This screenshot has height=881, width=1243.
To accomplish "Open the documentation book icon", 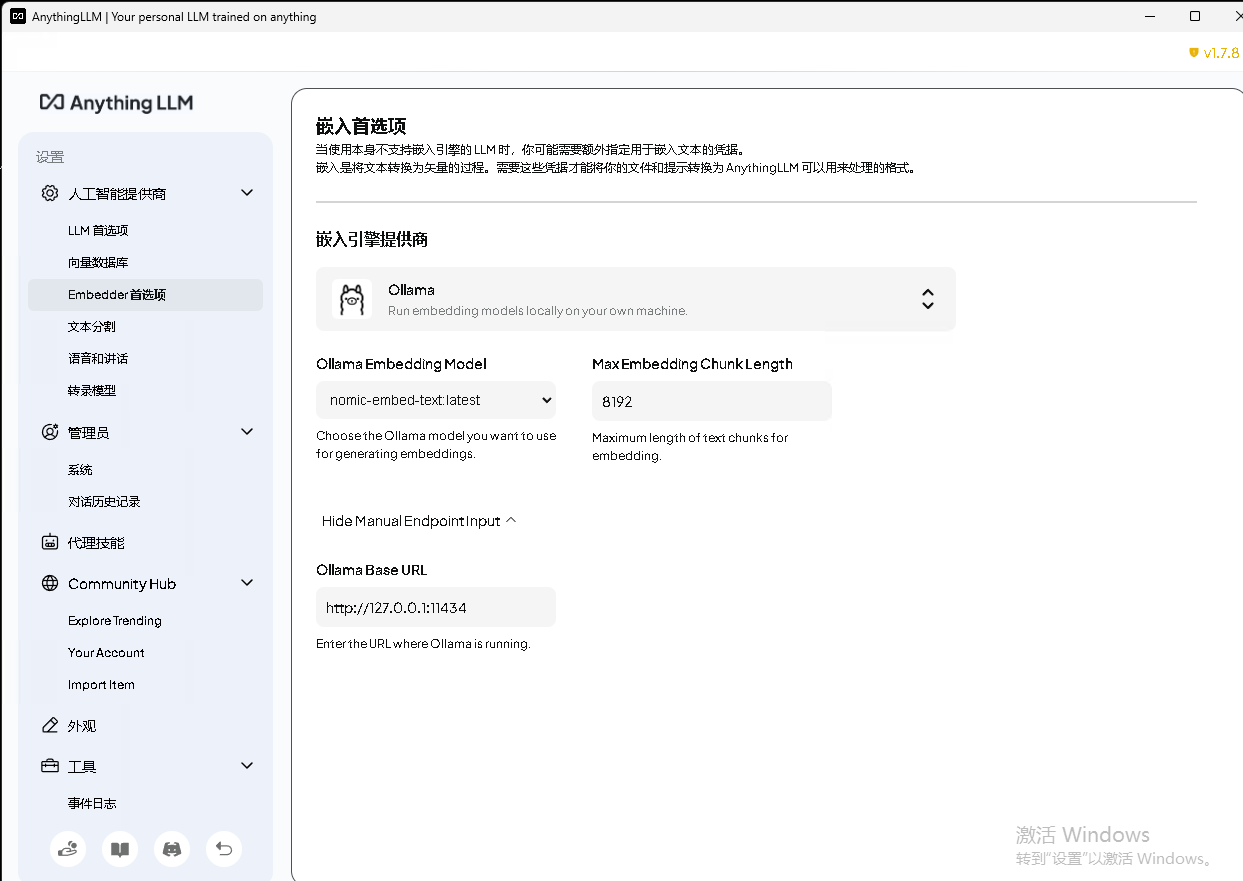I will coord(120,849).
